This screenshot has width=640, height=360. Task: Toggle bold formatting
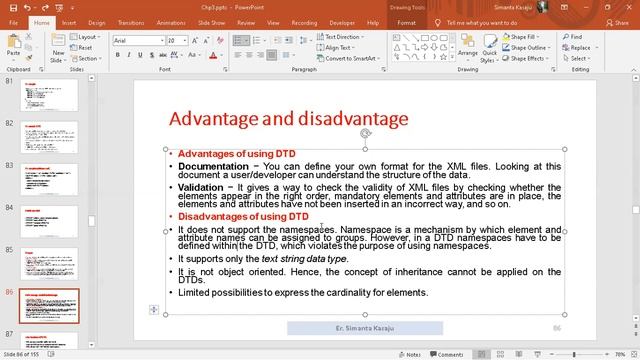coord(118,55)
